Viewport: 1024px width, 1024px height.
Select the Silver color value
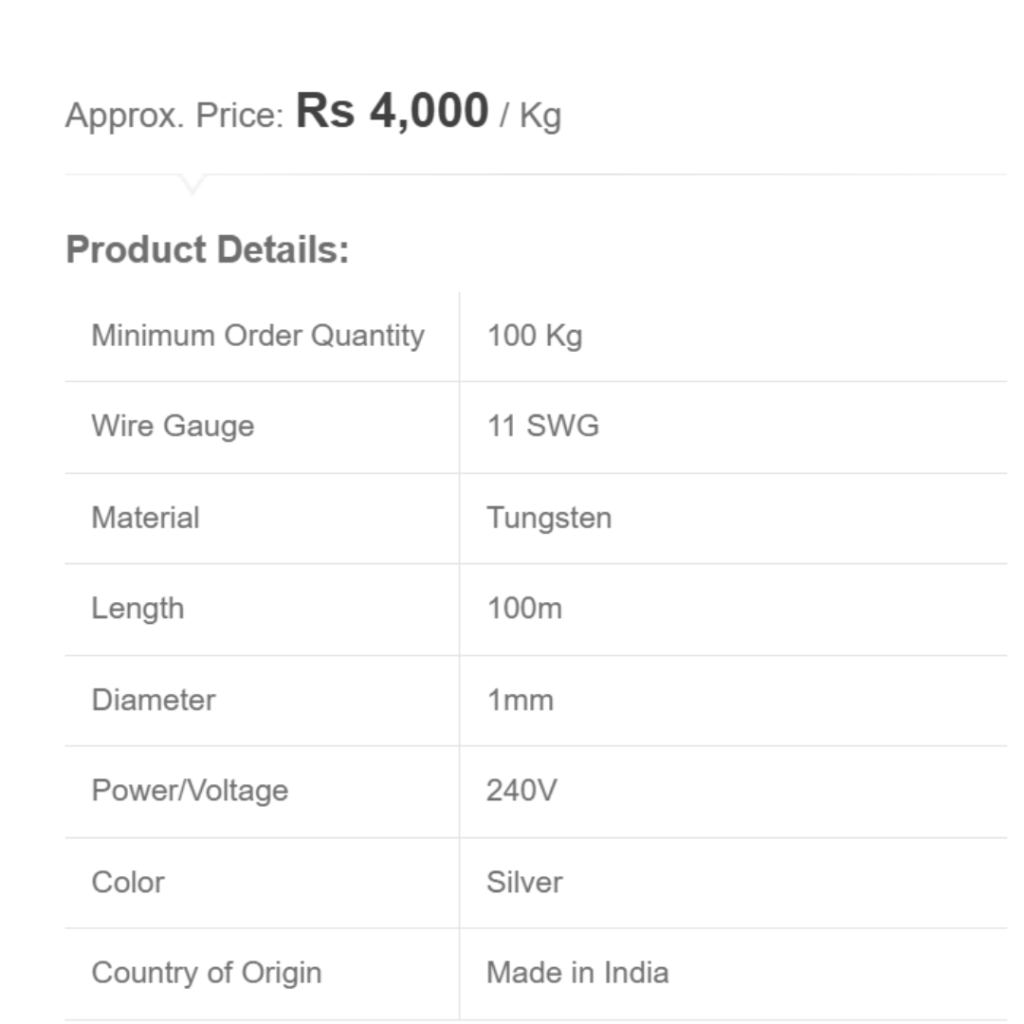click(524, 882)
